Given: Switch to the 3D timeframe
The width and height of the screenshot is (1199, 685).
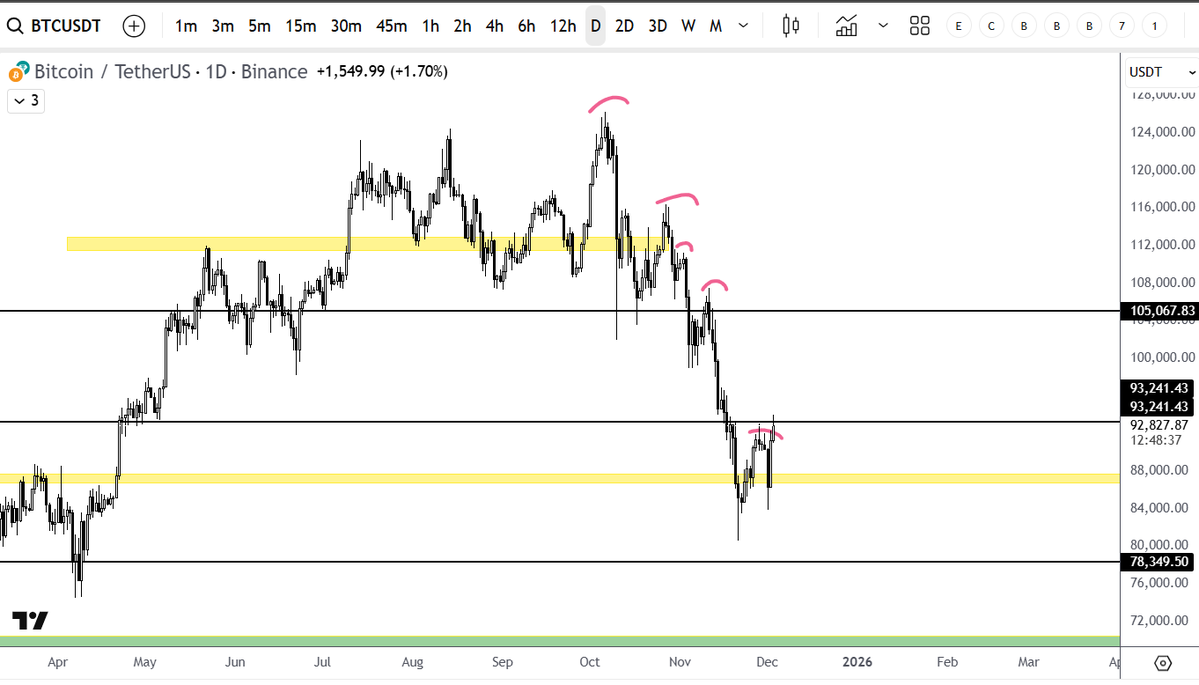Looking at the screenshot, I should 657,26.
